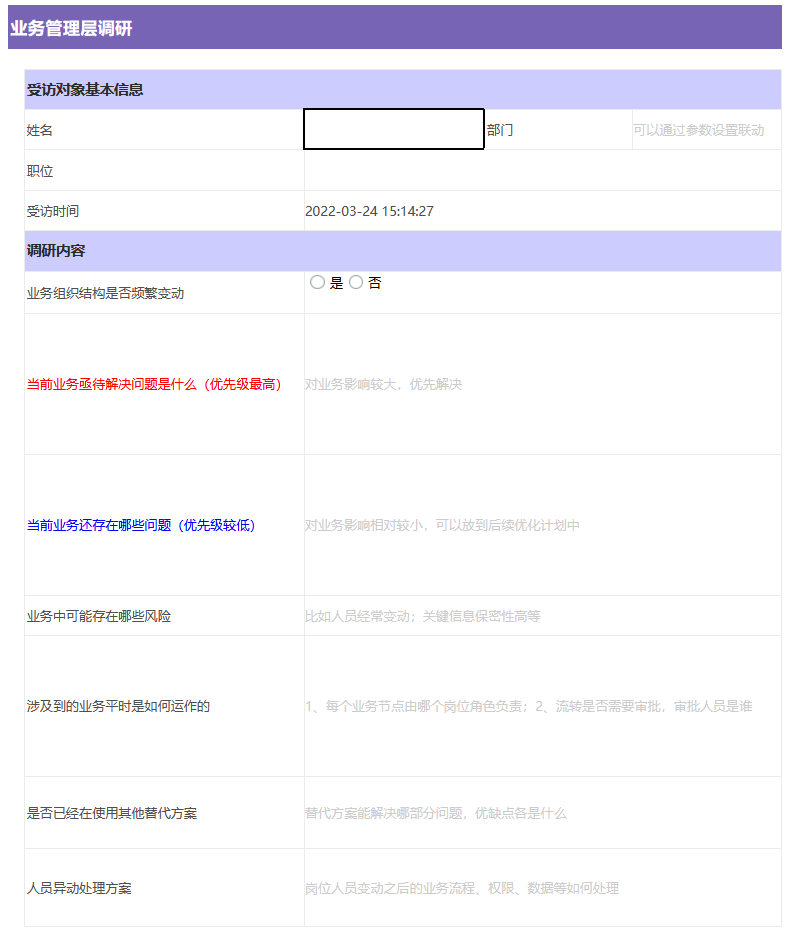Click the 业务中可能存在哪些风险 label
Screen dimensions: 800x949
99,616
